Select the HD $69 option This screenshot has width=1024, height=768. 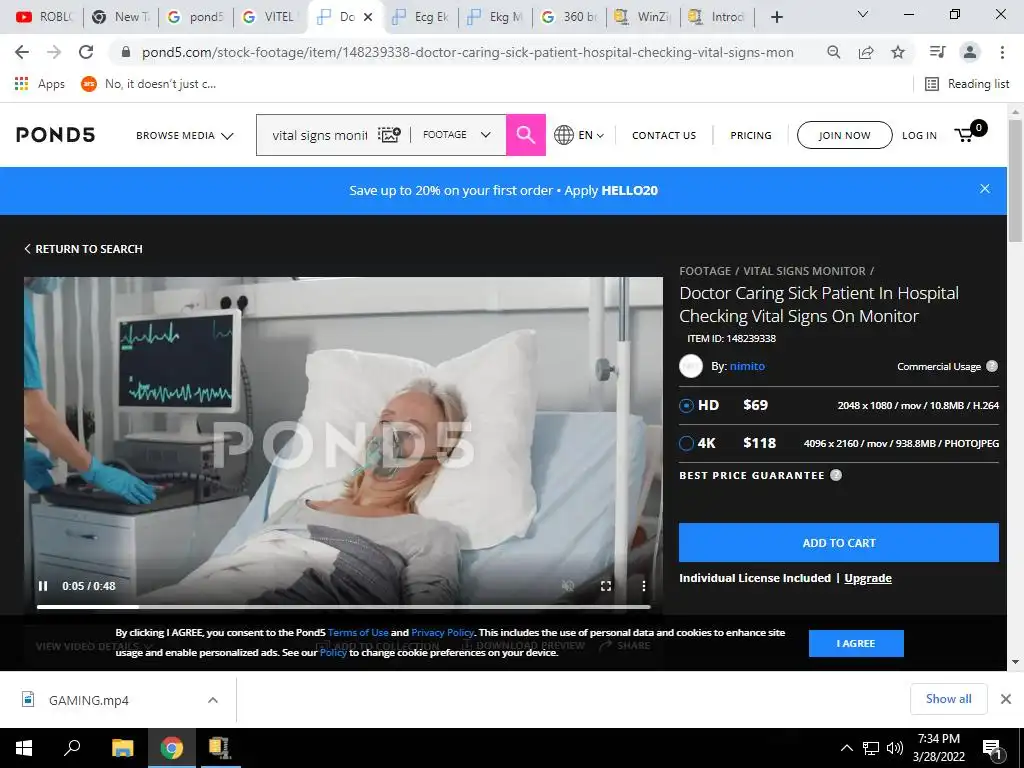pos(686,406)
